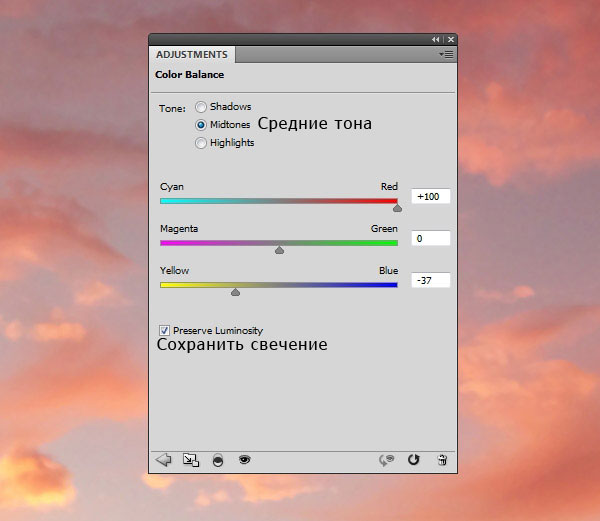The image size is (600, 521).
Task: Click the Red label
Action: click(389, 186)
